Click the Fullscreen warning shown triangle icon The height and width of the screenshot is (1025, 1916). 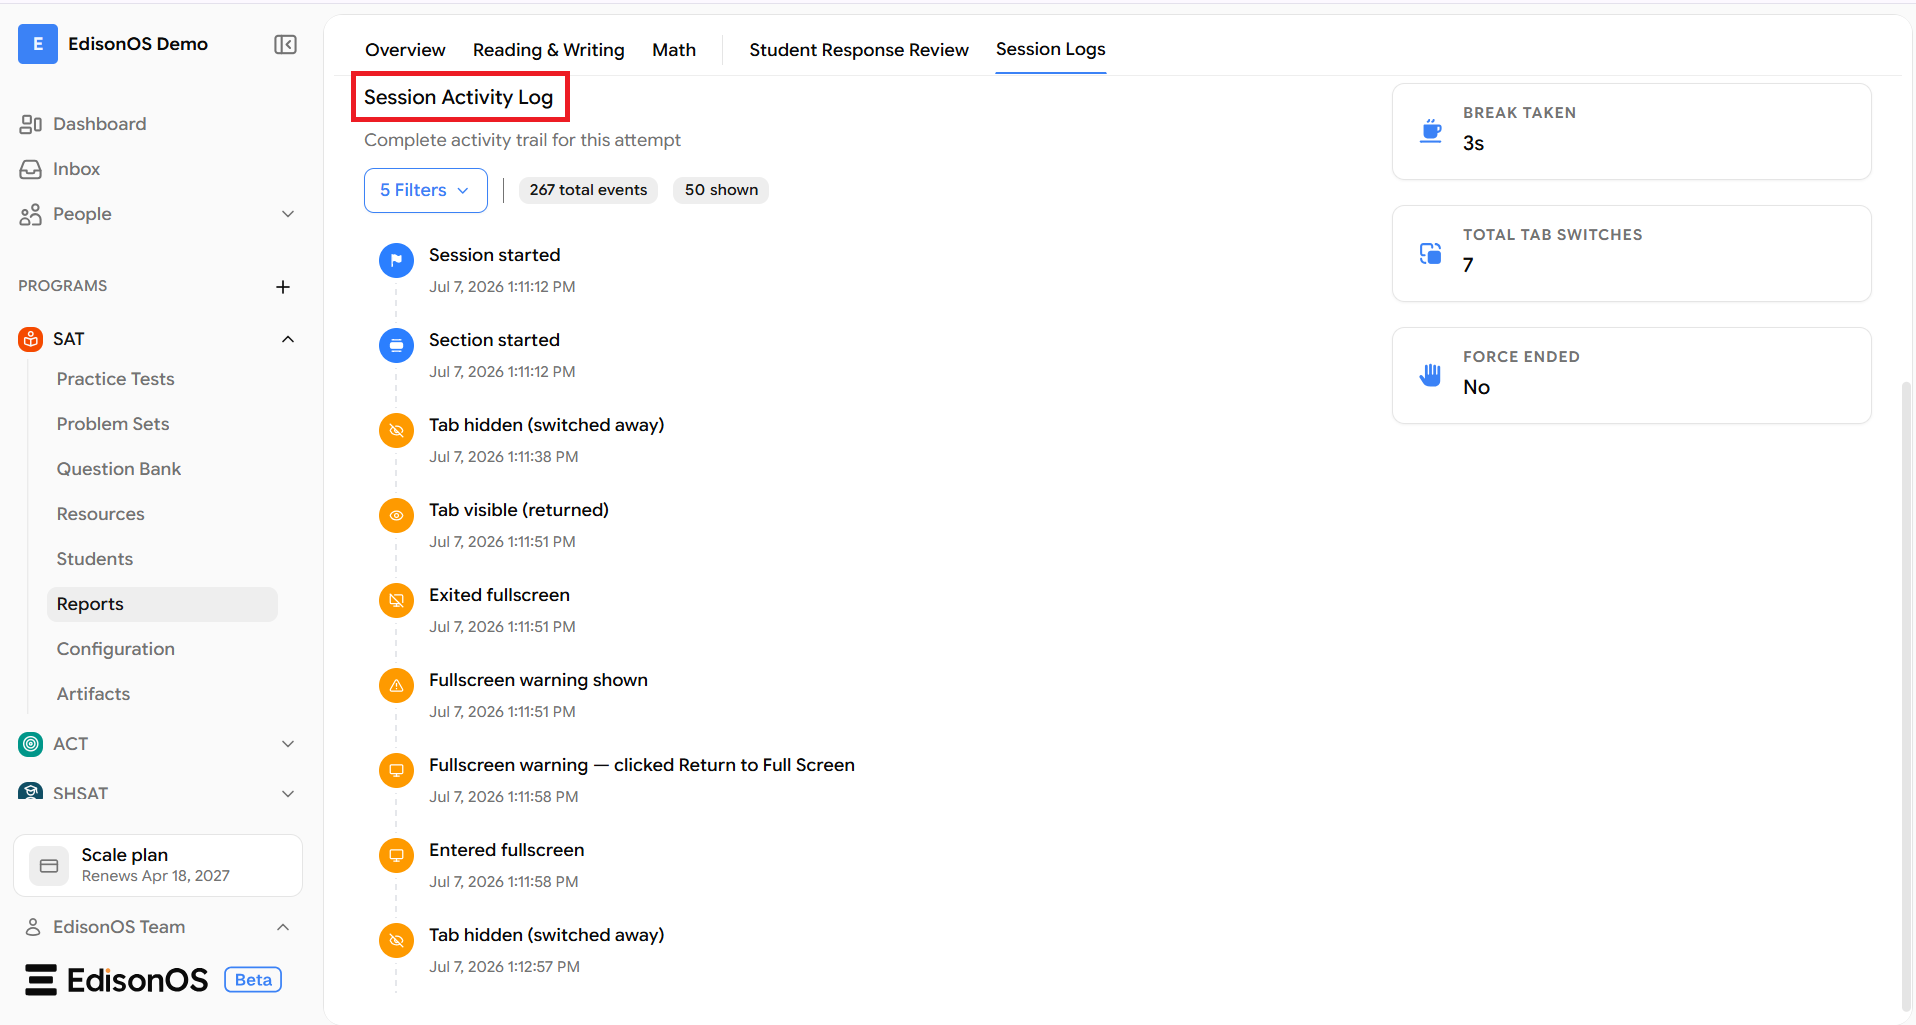coord(396,685)
